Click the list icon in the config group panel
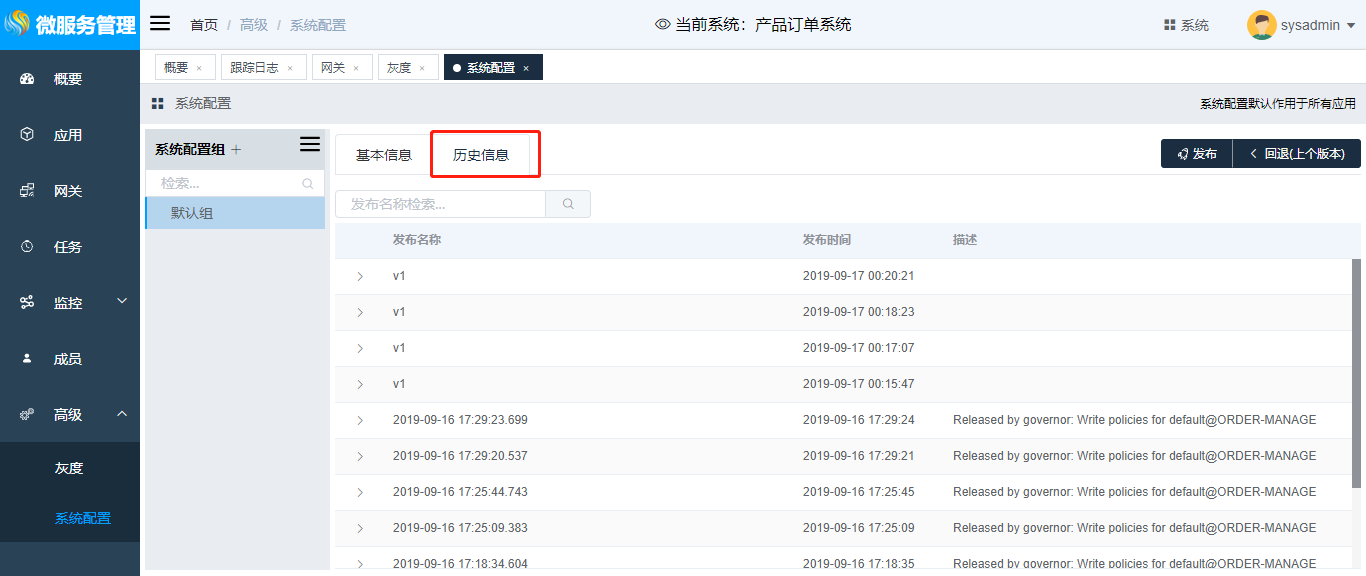1366x576 pixels. tap(310, 145)
